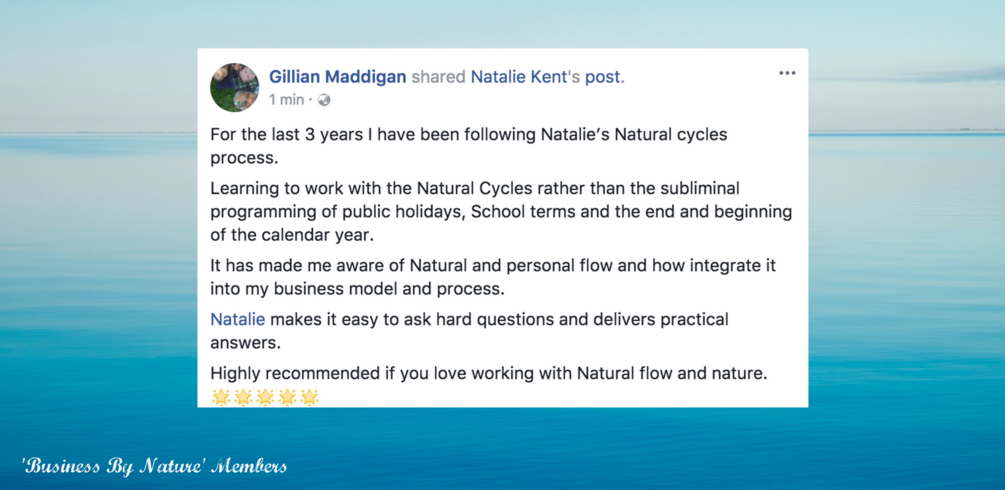The width and height of the screenshot is (1005, 490).
Task: Open Gillian Maddigan's profile name link
Action: [337, 77]
